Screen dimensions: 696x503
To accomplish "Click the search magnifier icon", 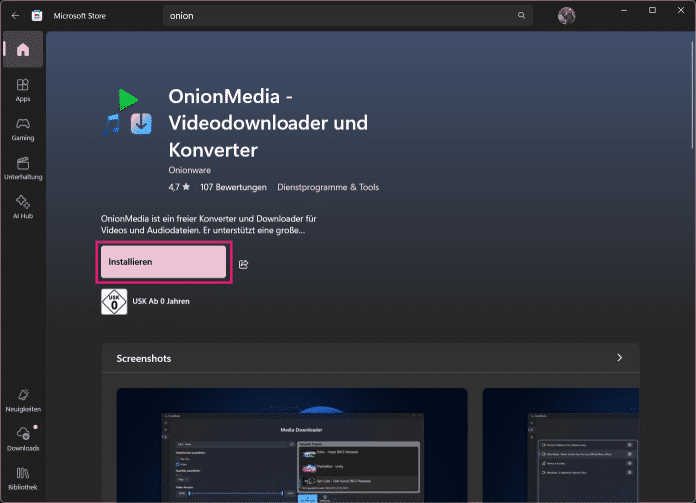I will (x=521, y=16).
